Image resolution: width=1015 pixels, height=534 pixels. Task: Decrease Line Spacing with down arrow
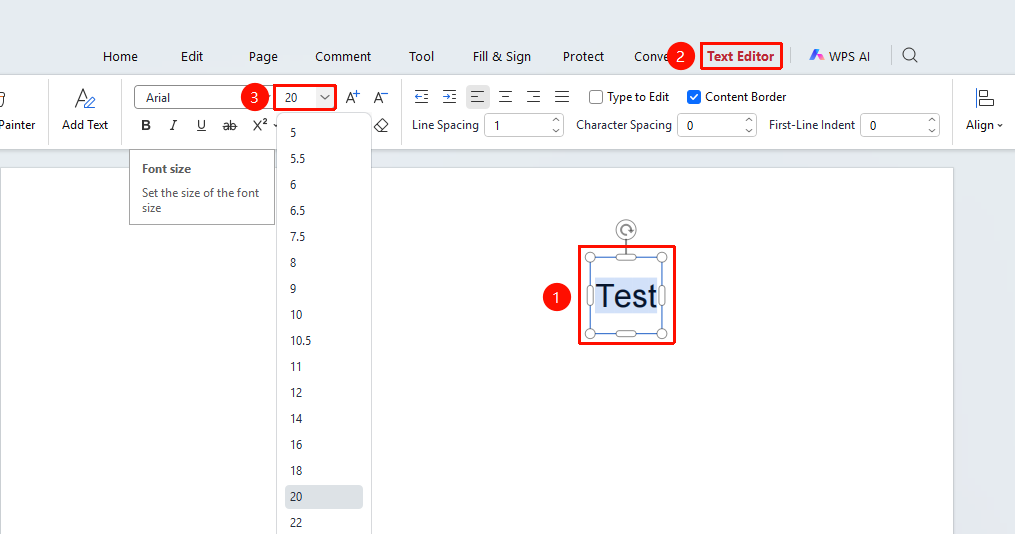click(556, 131)
